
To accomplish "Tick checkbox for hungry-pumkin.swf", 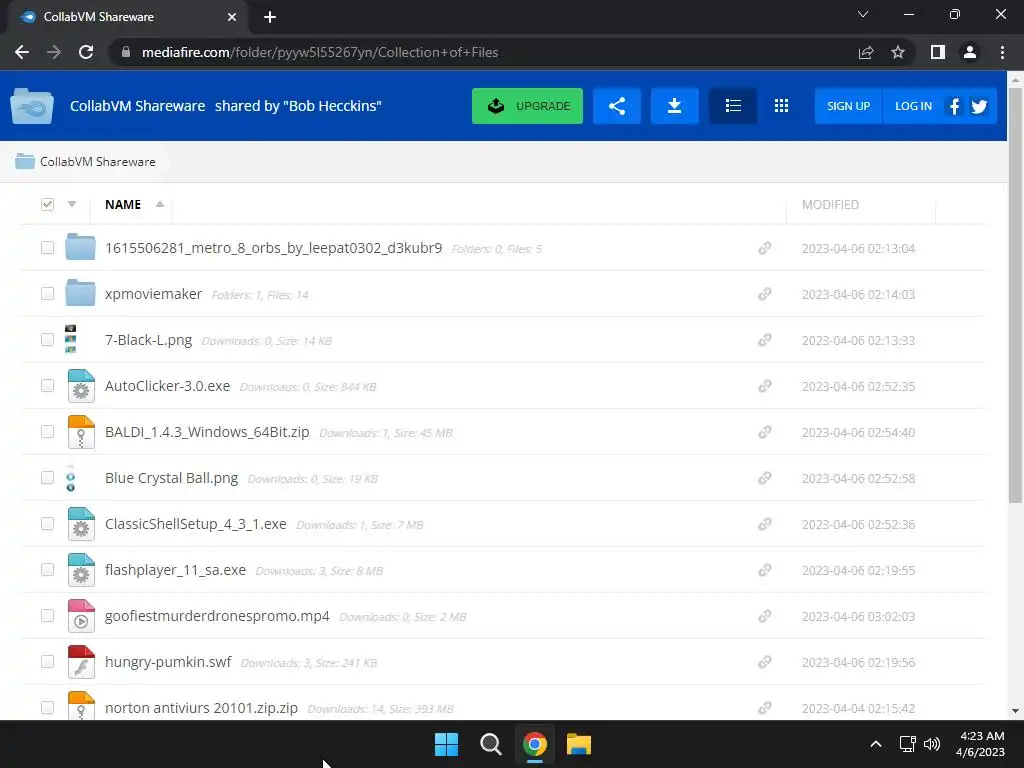I will pos(47,662).
